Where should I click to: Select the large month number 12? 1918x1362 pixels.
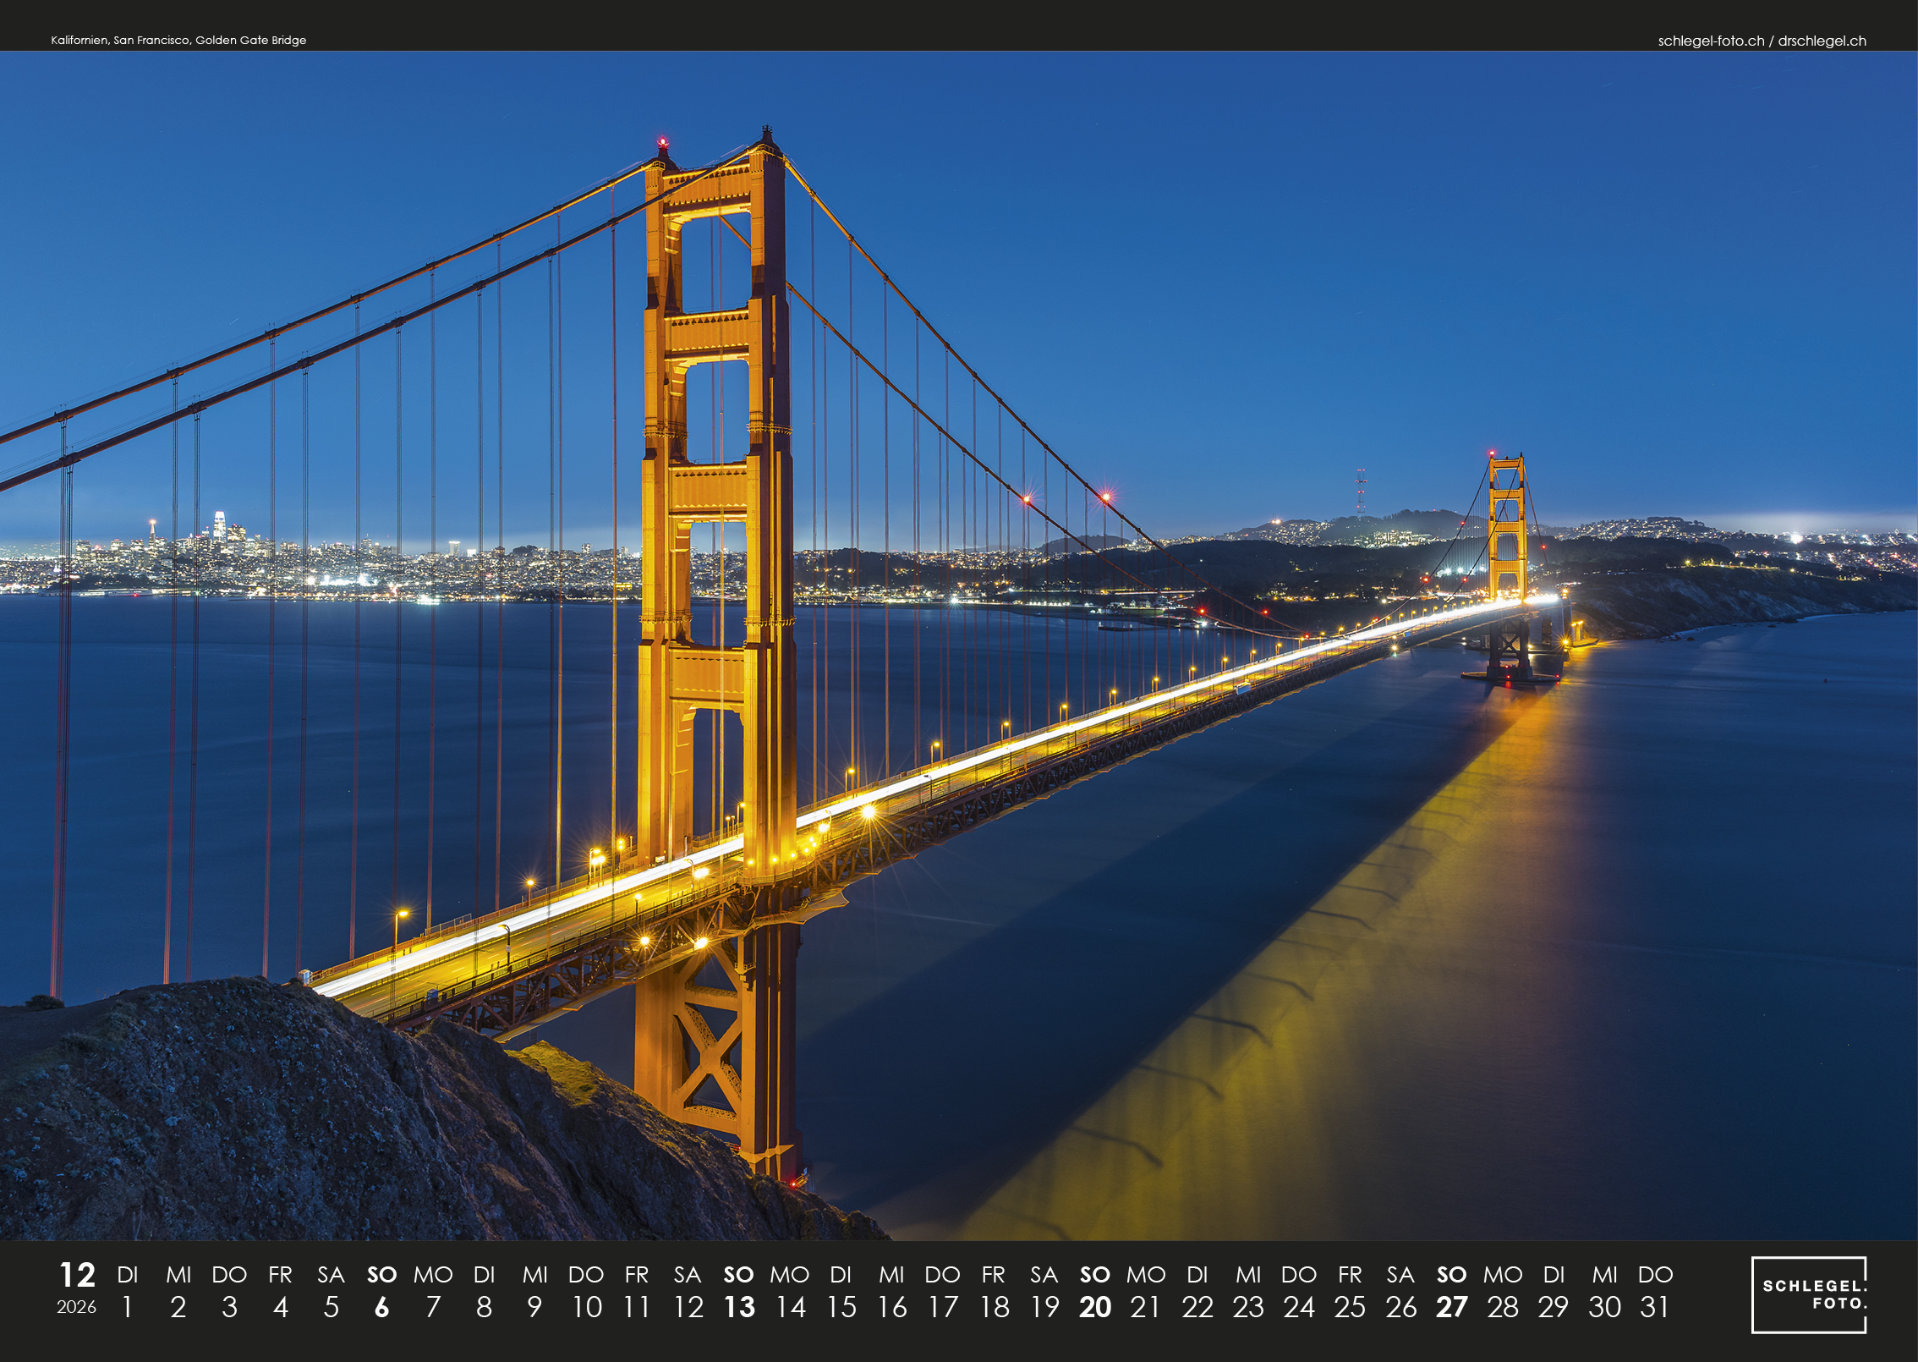click(x=77, y=1275)
